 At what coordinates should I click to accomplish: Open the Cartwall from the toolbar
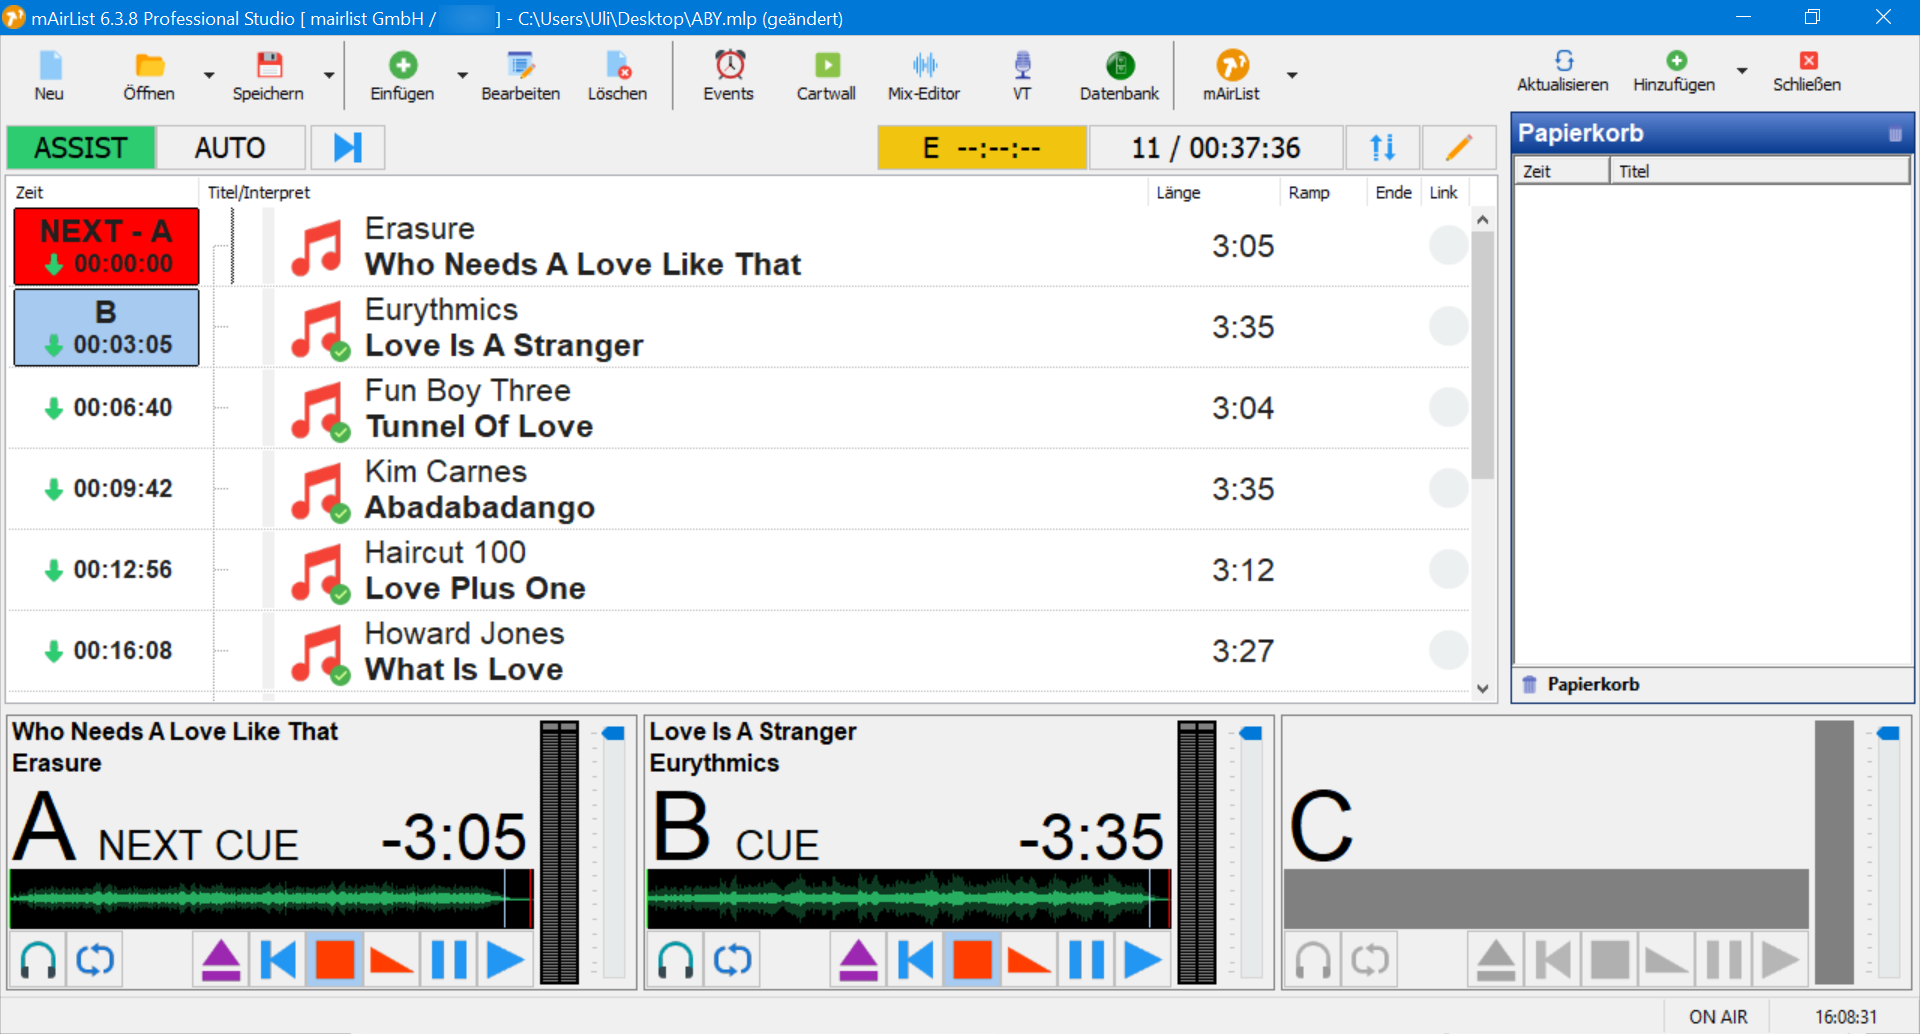[x=825, y=76]
